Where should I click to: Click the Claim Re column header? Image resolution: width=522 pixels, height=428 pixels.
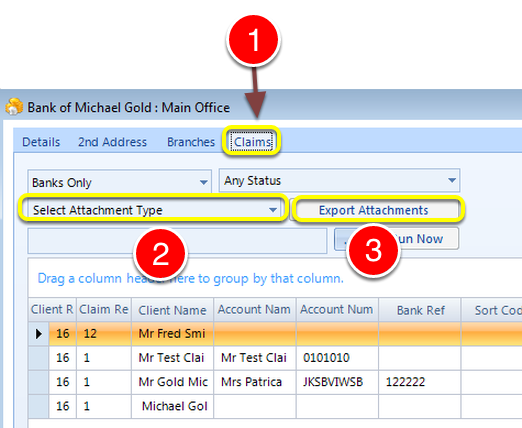pyautogui.click(x=104, y=310)
